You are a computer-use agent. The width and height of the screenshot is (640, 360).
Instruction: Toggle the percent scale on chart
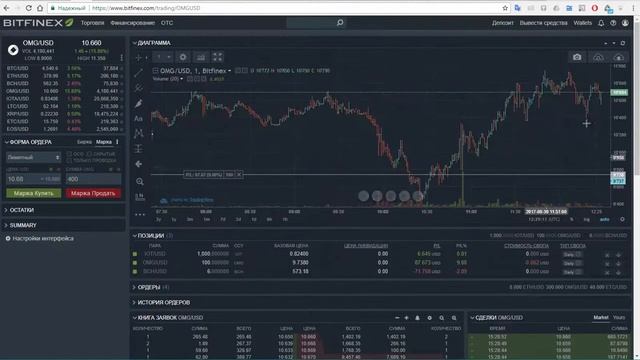tap(571, 220)
